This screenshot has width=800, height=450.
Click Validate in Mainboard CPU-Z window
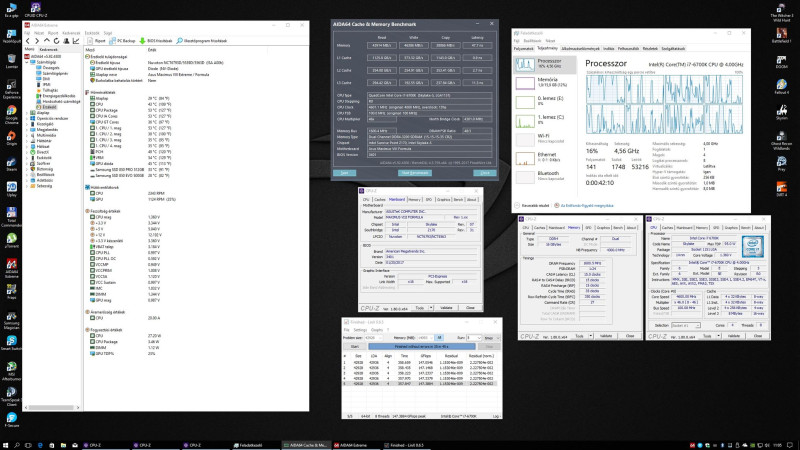coord(446,308)
